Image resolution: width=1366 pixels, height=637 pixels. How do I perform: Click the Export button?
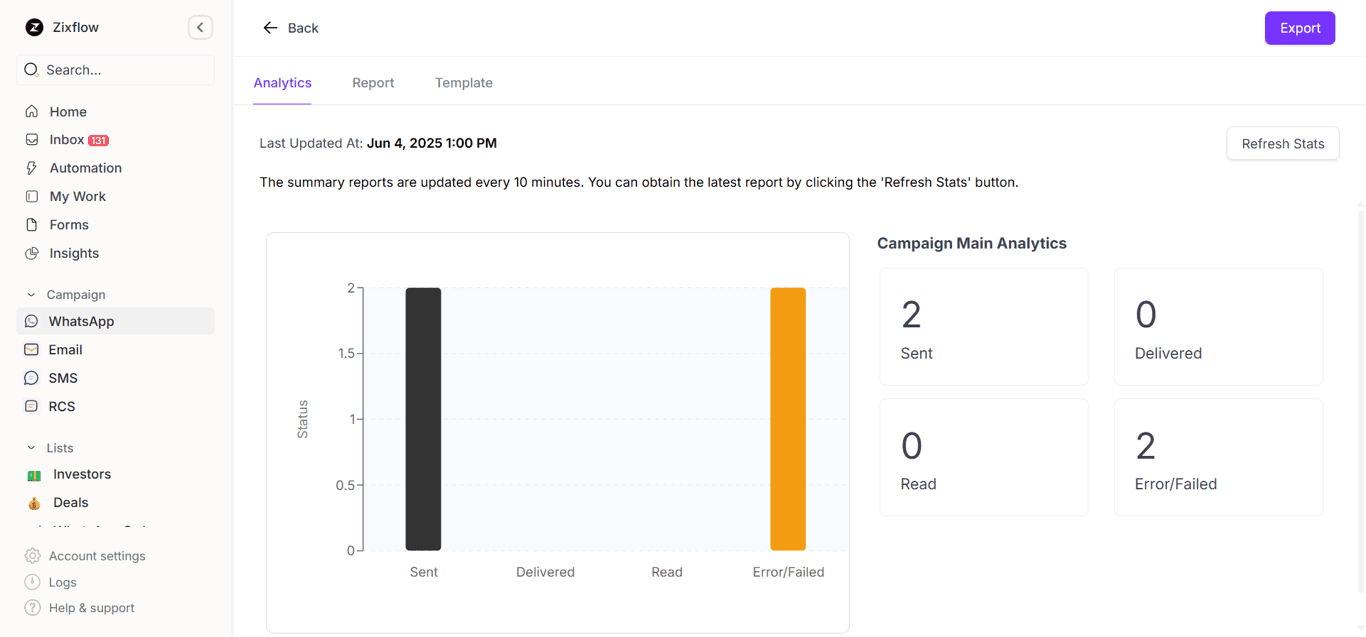click(1299, 28)
